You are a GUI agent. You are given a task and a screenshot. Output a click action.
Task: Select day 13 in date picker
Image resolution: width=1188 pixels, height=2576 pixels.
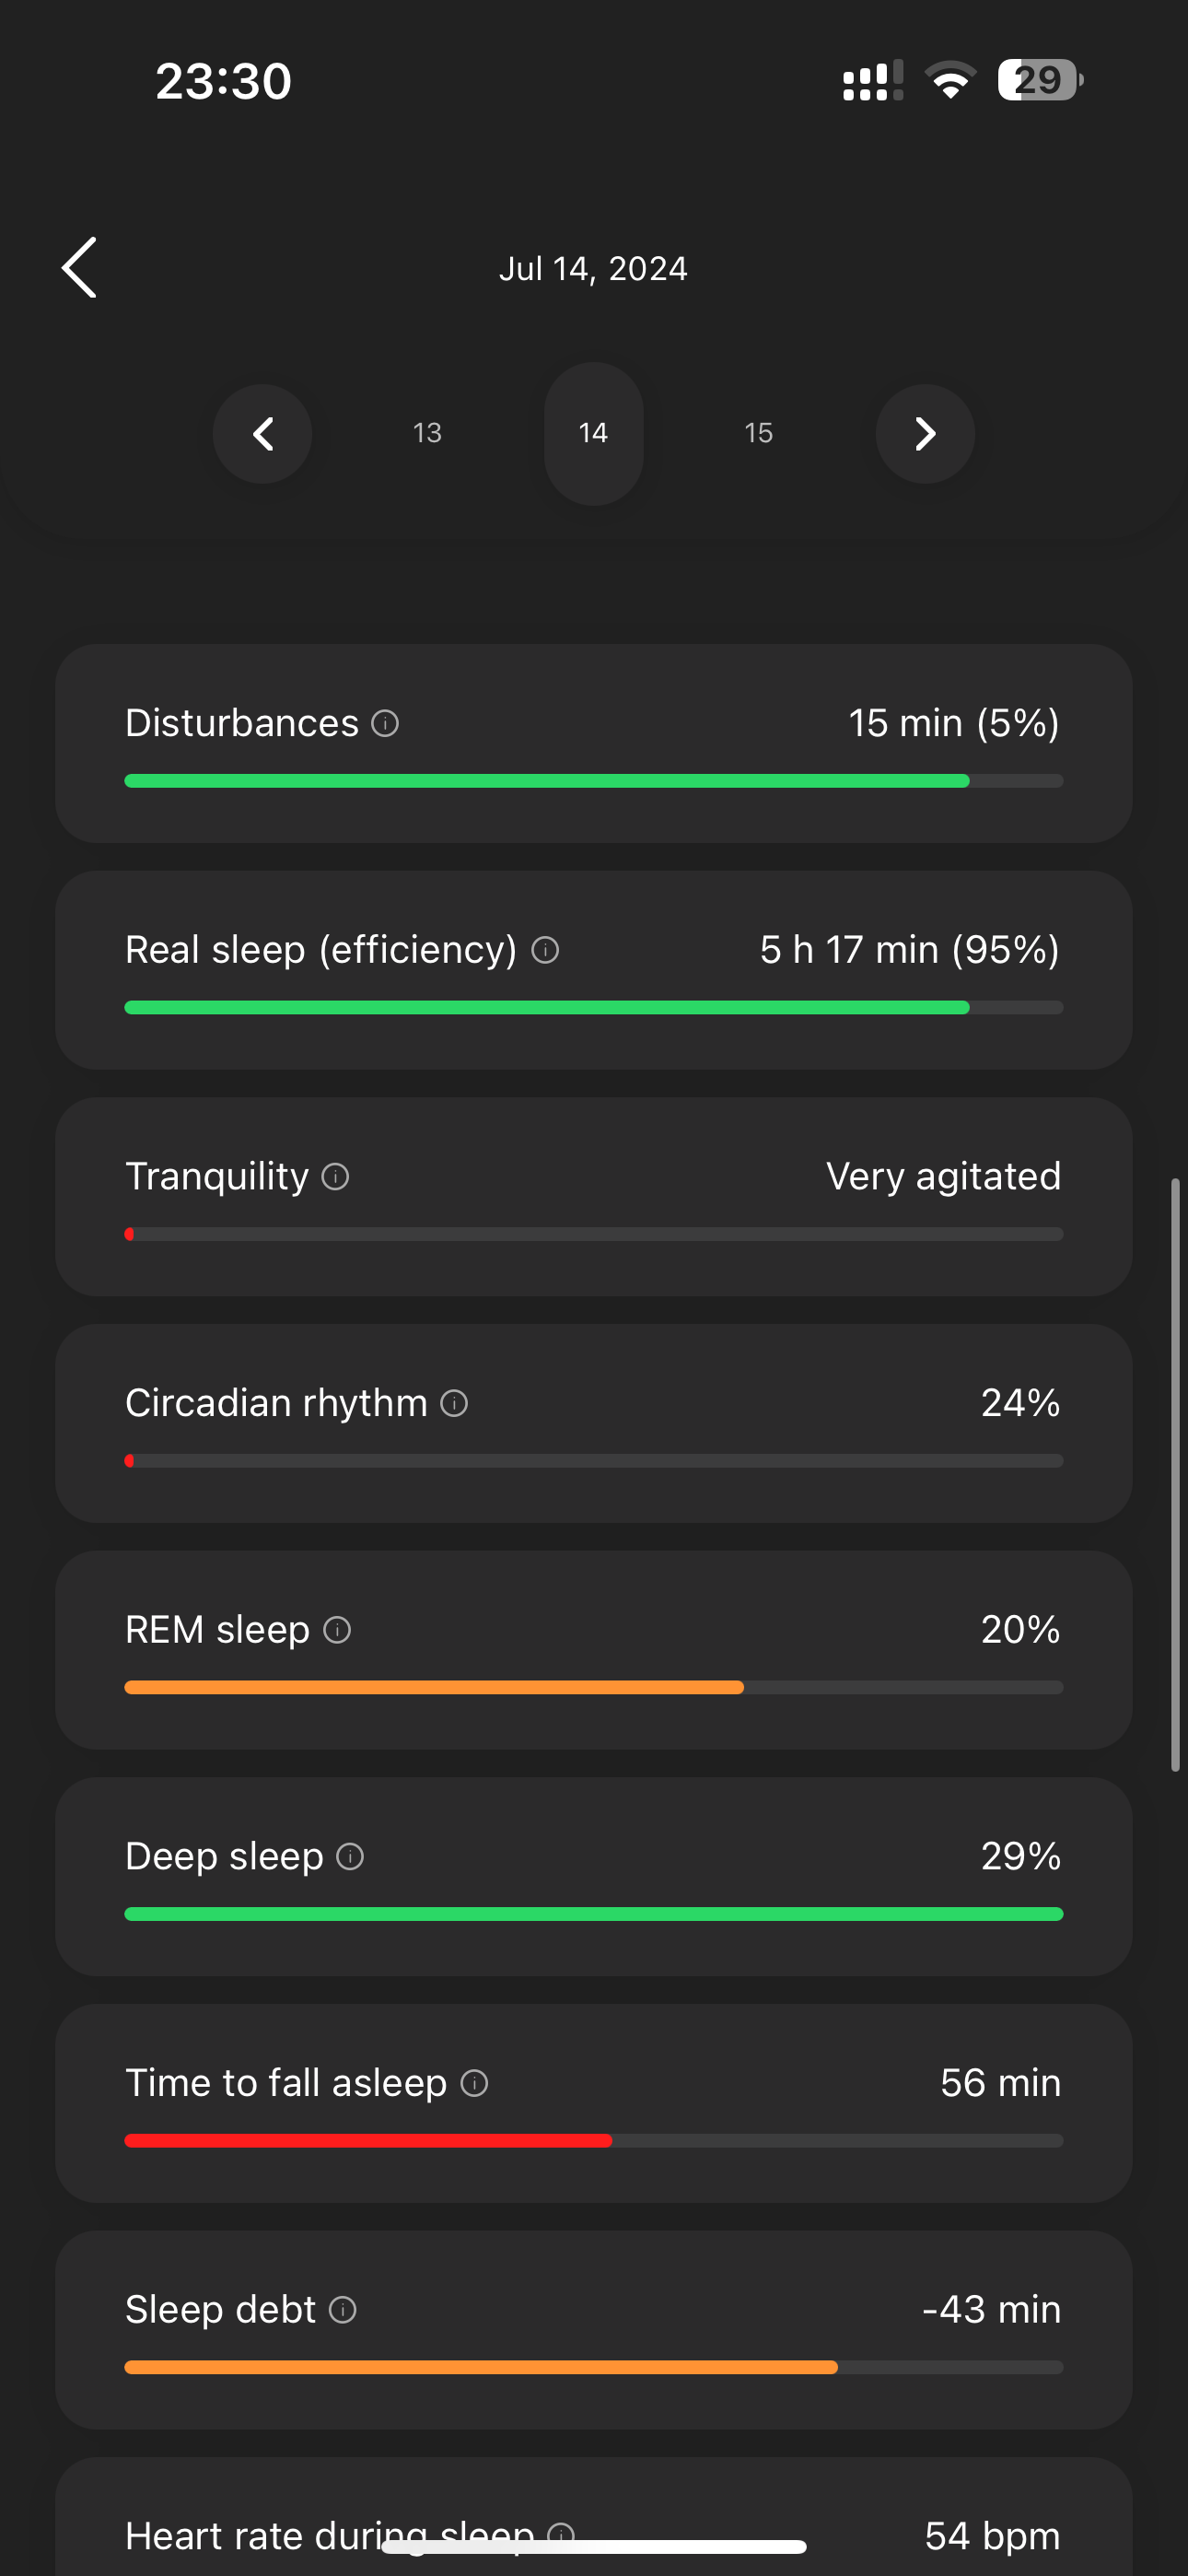point(427,433)
